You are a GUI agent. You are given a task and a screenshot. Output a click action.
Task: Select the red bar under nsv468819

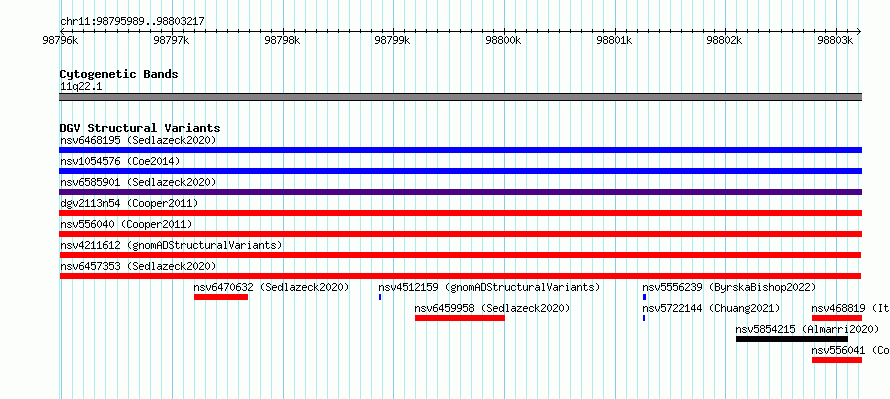(837, 318)
